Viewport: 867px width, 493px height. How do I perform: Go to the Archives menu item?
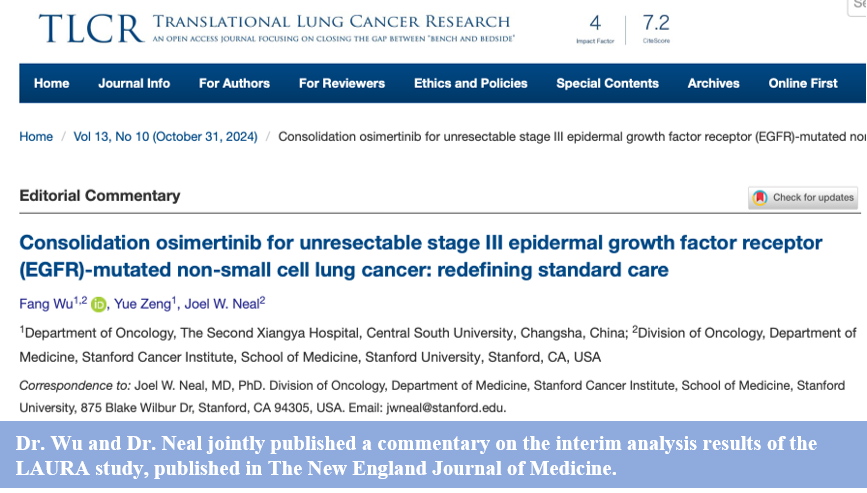pos(713,84)
